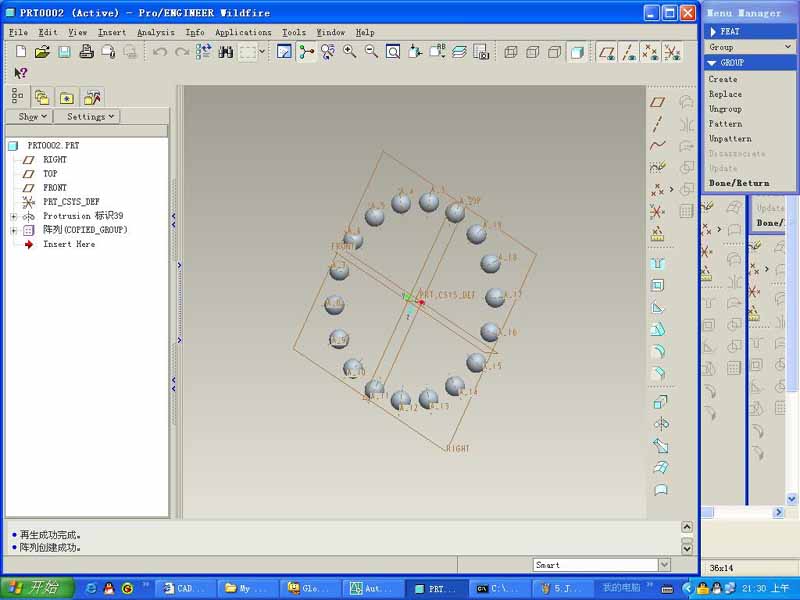Print the model using the printer icon
This screenshot has height=600, width=800.
[x=86, y=52]
